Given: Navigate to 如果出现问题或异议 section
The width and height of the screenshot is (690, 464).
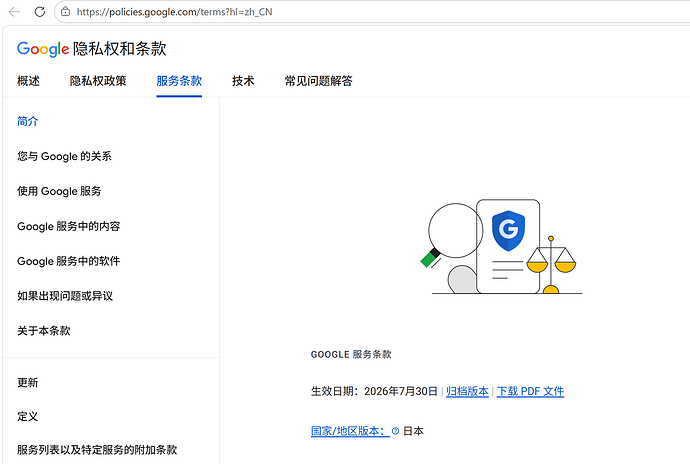Looking at the screenshot, I should tap(65, 296).
